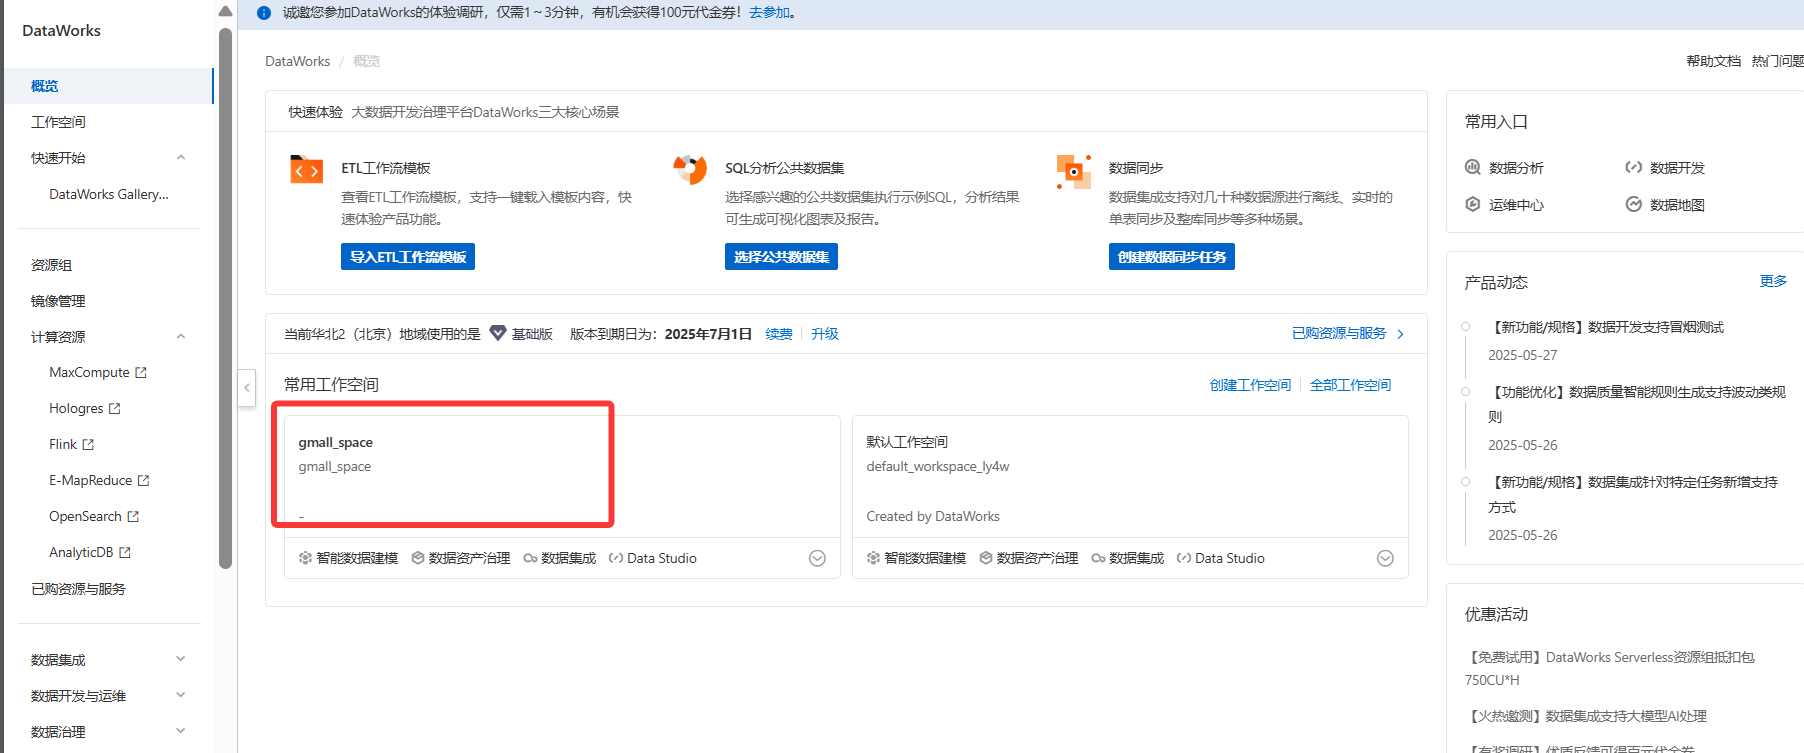Open 数据分析 in the 常用入口 panel

pyautogui.click(x=1505, y=168)
